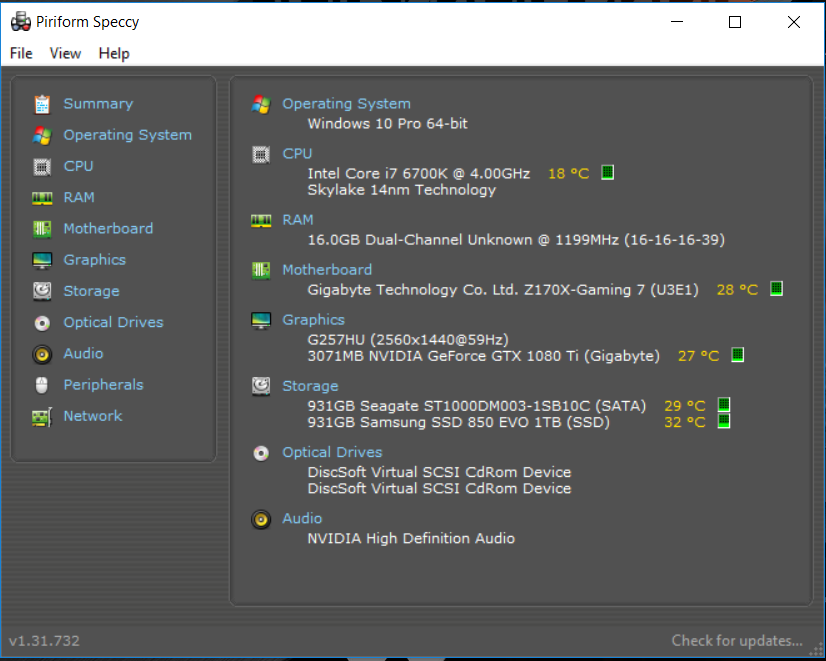This screenshot has width=826, height=661.
Task: Click the Optical Drives heading in main panel
Action: [332, 452]
